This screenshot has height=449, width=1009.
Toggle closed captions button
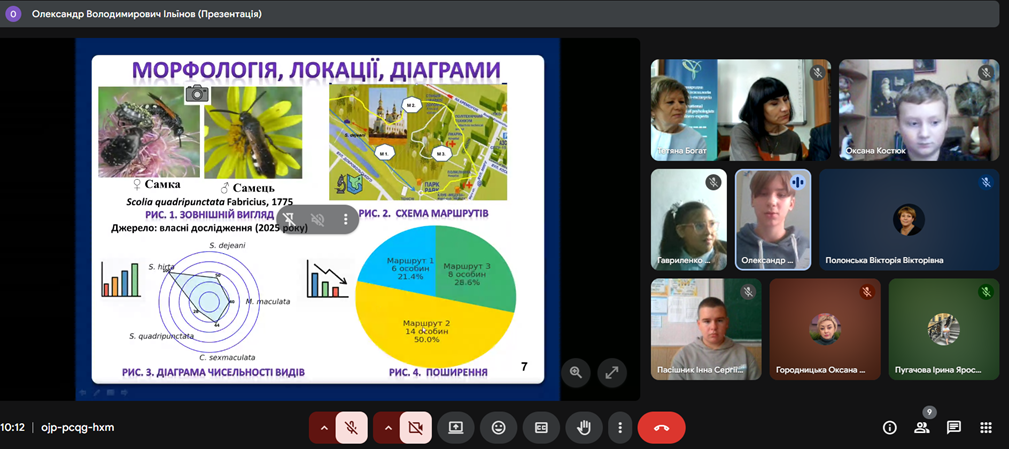[541, 427]
